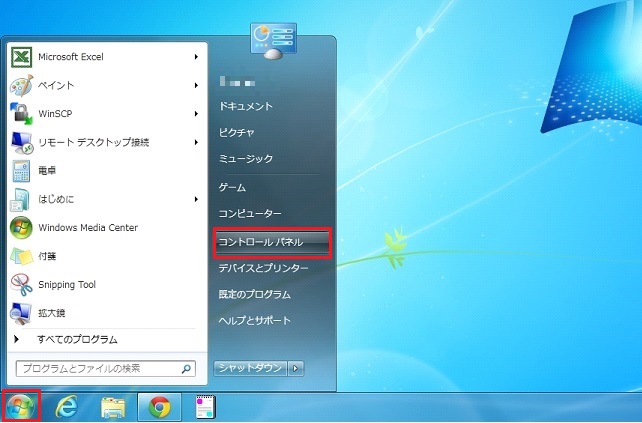This screenshot has height=423, width=642.
Task: Click the すべてのプログラム label
Action: tap(77, 339)
